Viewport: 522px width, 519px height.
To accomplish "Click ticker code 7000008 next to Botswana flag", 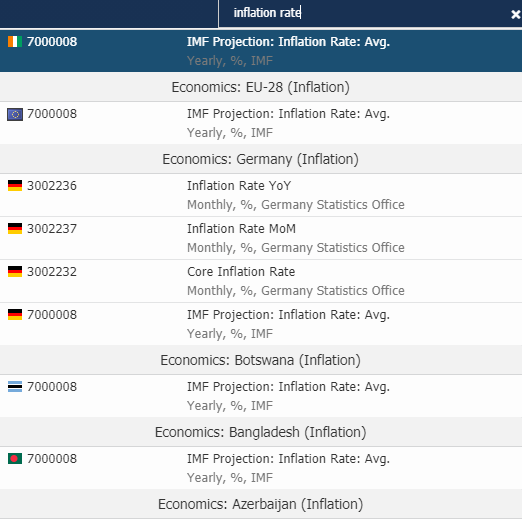I will [52, 387].
